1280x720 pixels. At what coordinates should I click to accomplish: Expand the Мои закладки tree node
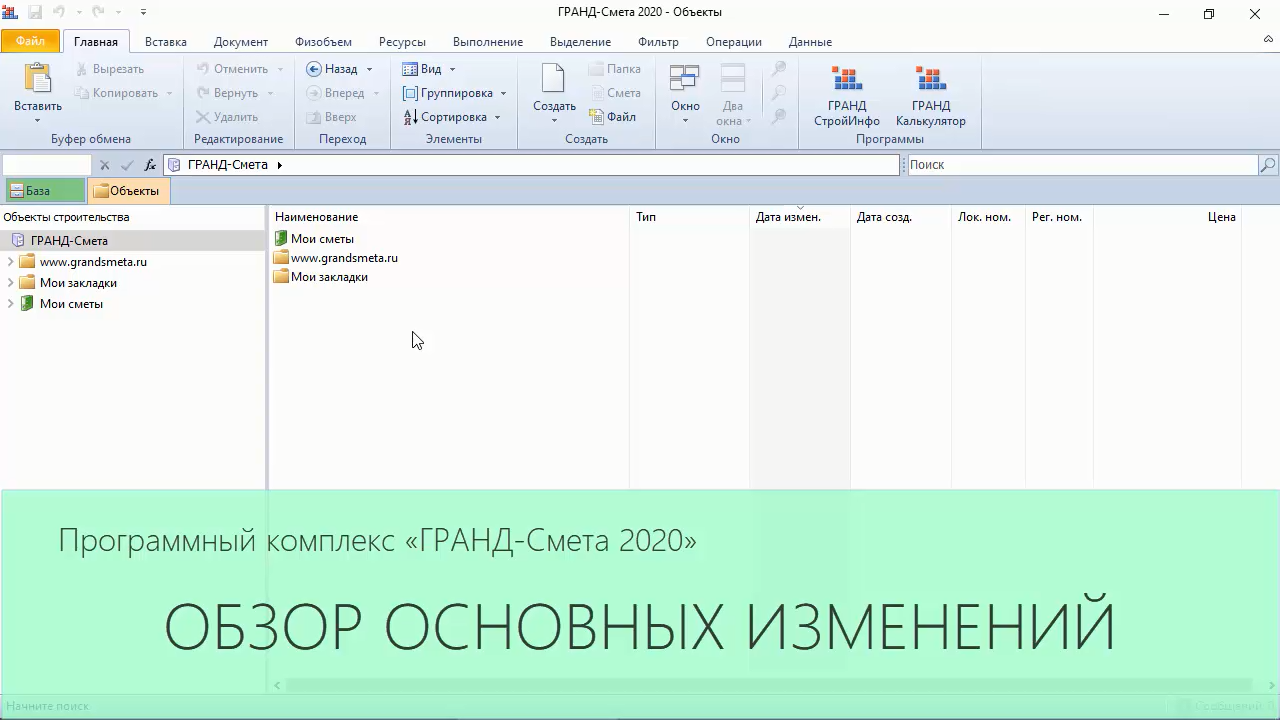coord(11,283)
